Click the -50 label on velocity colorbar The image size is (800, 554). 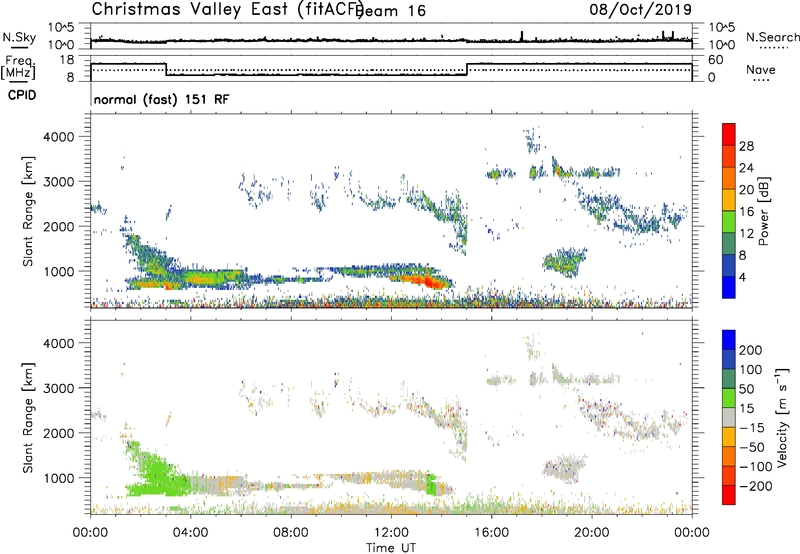(x=752, y=447)
